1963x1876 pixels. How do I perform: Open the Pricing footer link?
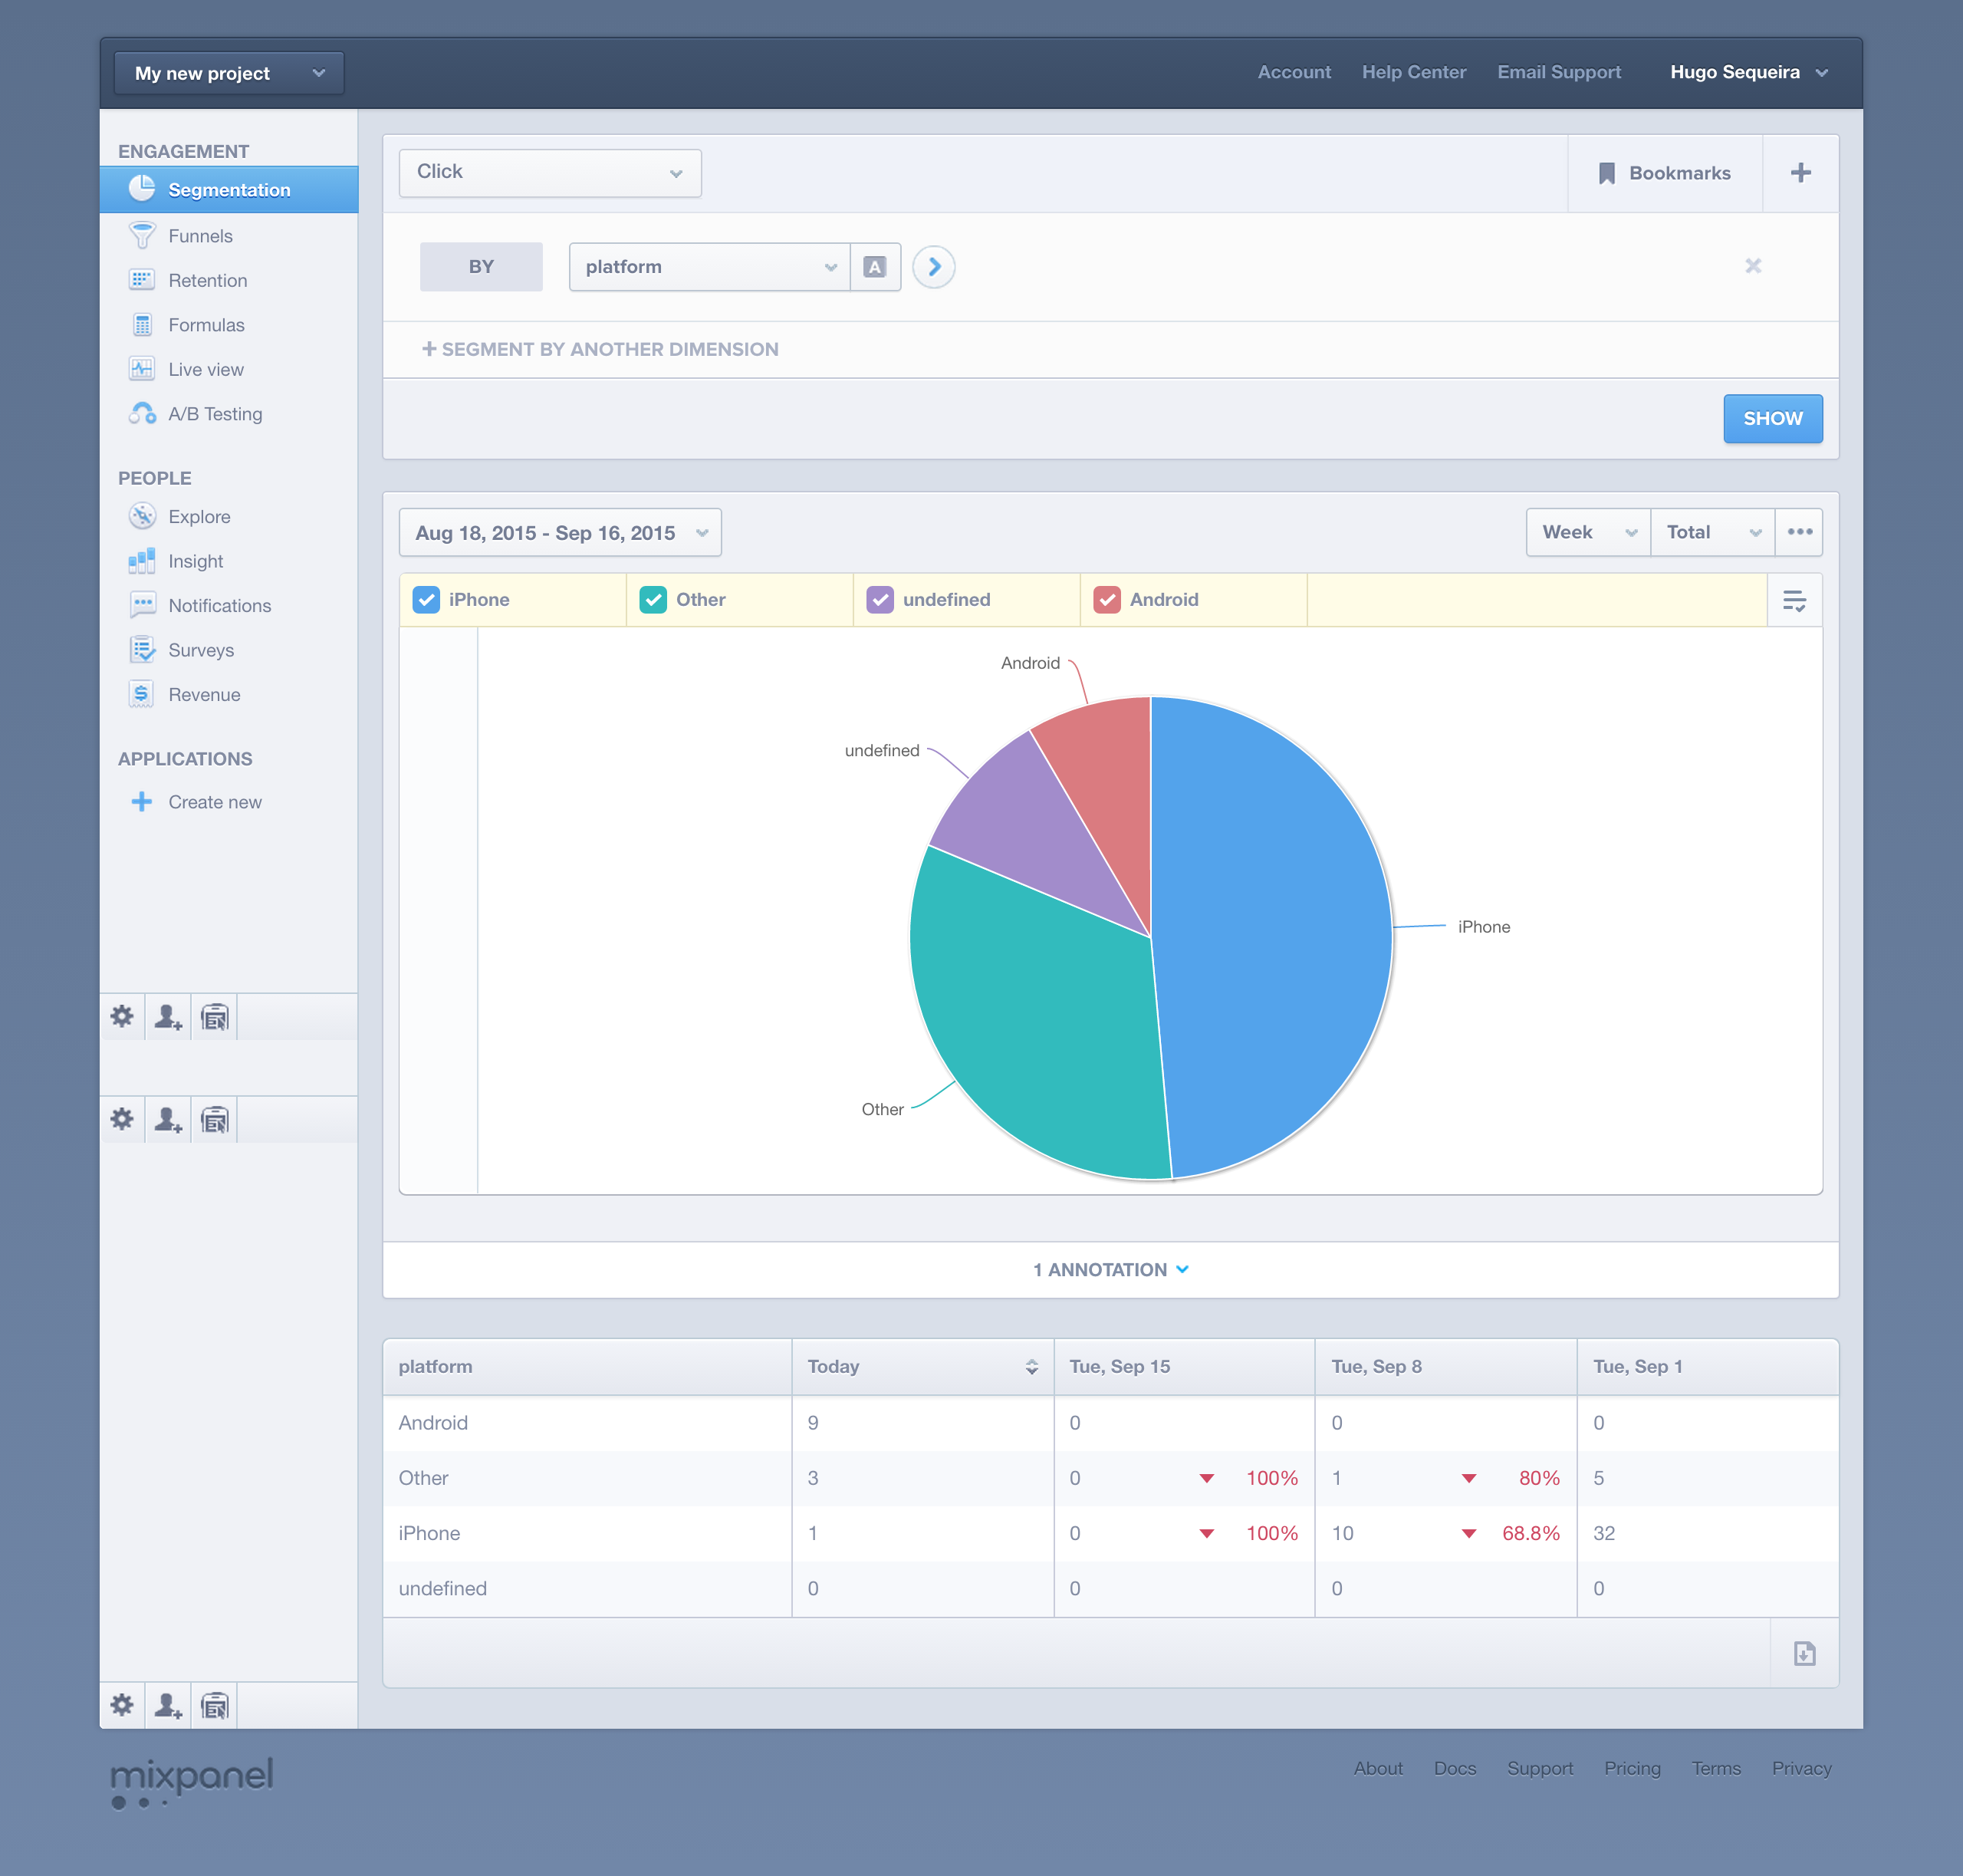tap(1632, 1768)
